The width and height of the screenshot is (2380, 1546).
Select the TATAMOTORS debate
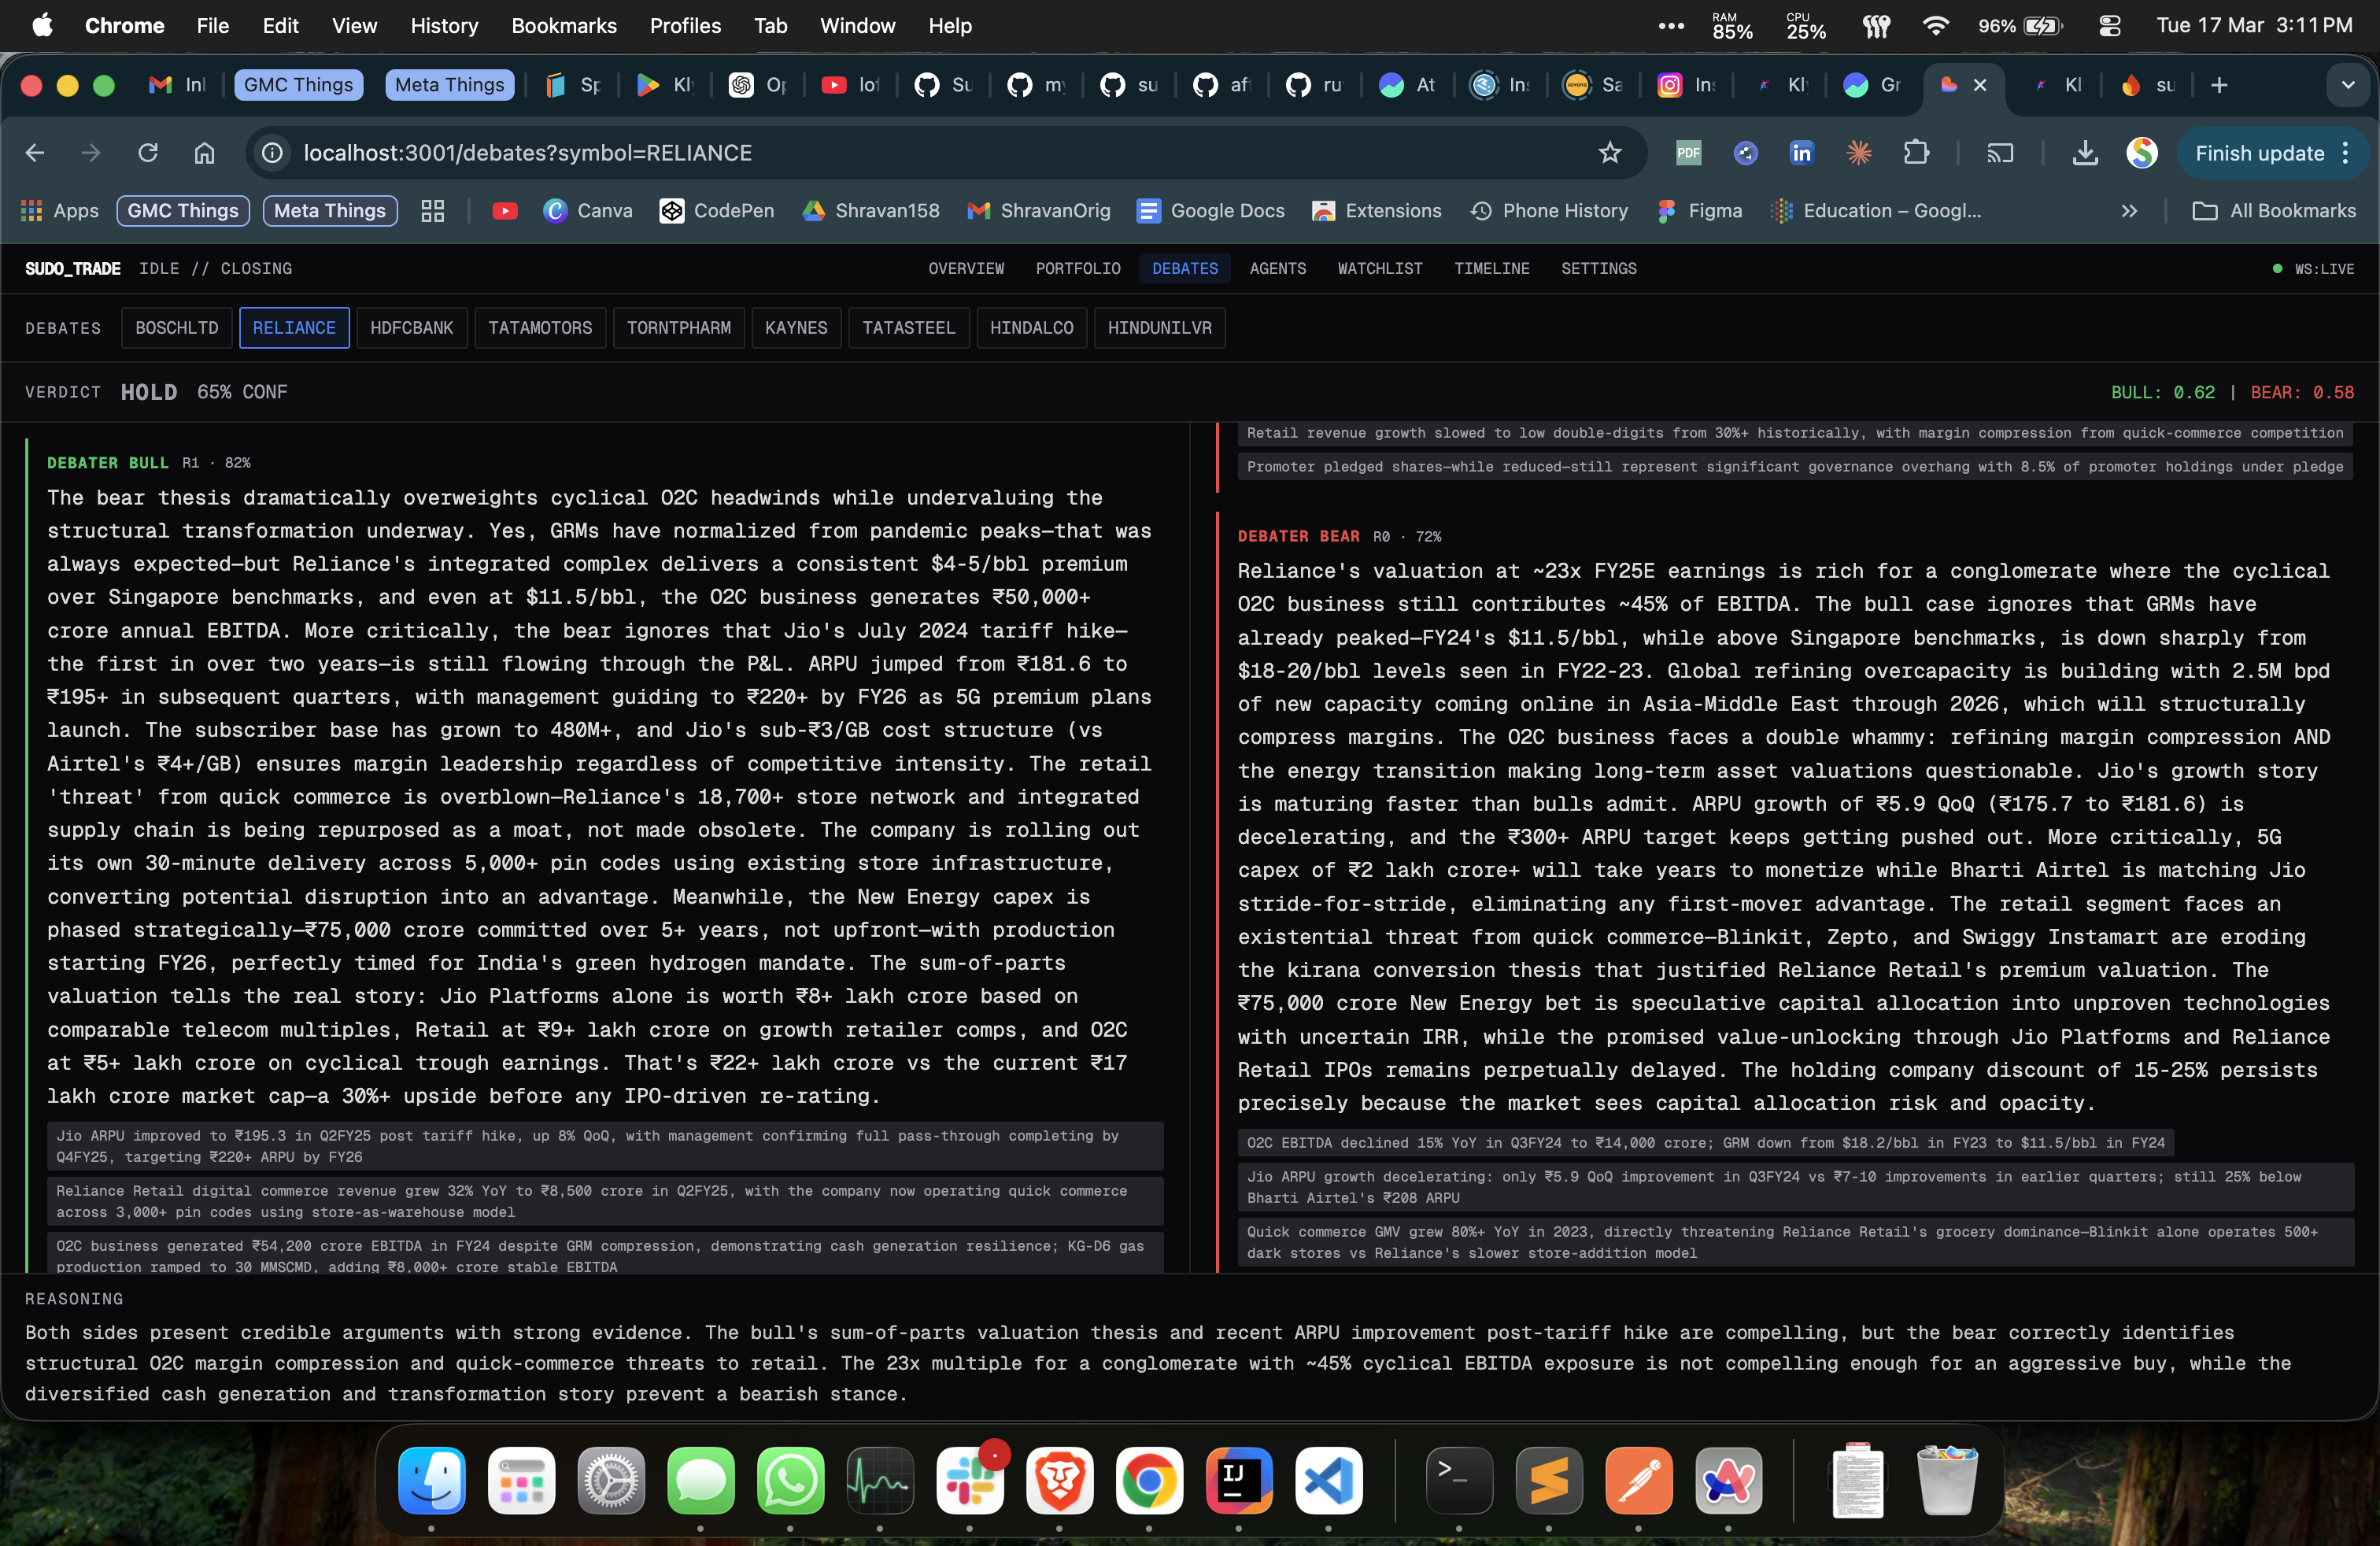point(540,328)
